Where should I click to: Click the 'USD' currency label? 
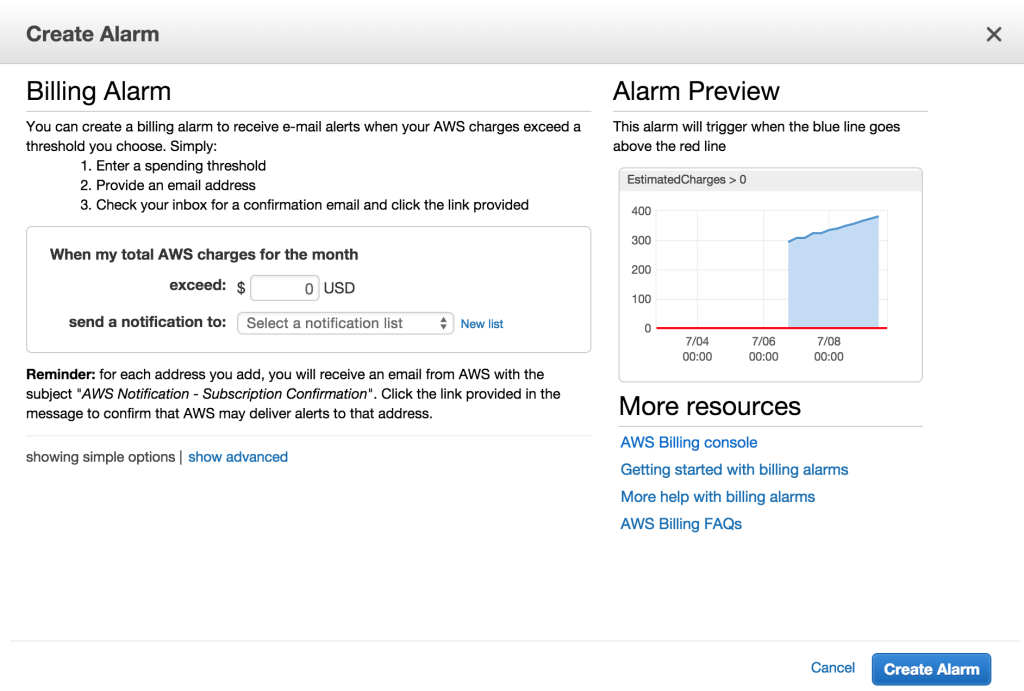340,288
